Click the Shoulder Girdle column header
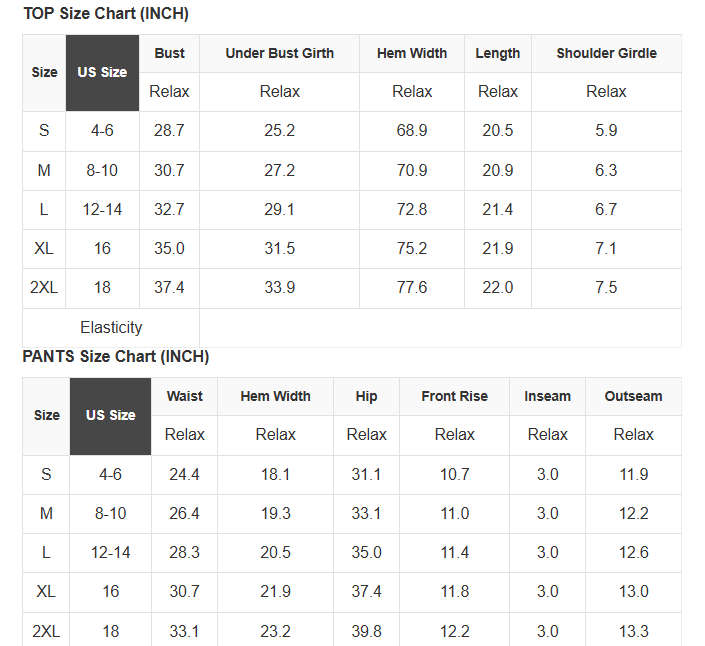Image resolution: width=705 pixels, height=646 pixels. pyautogui.click(x=606, y=53)
